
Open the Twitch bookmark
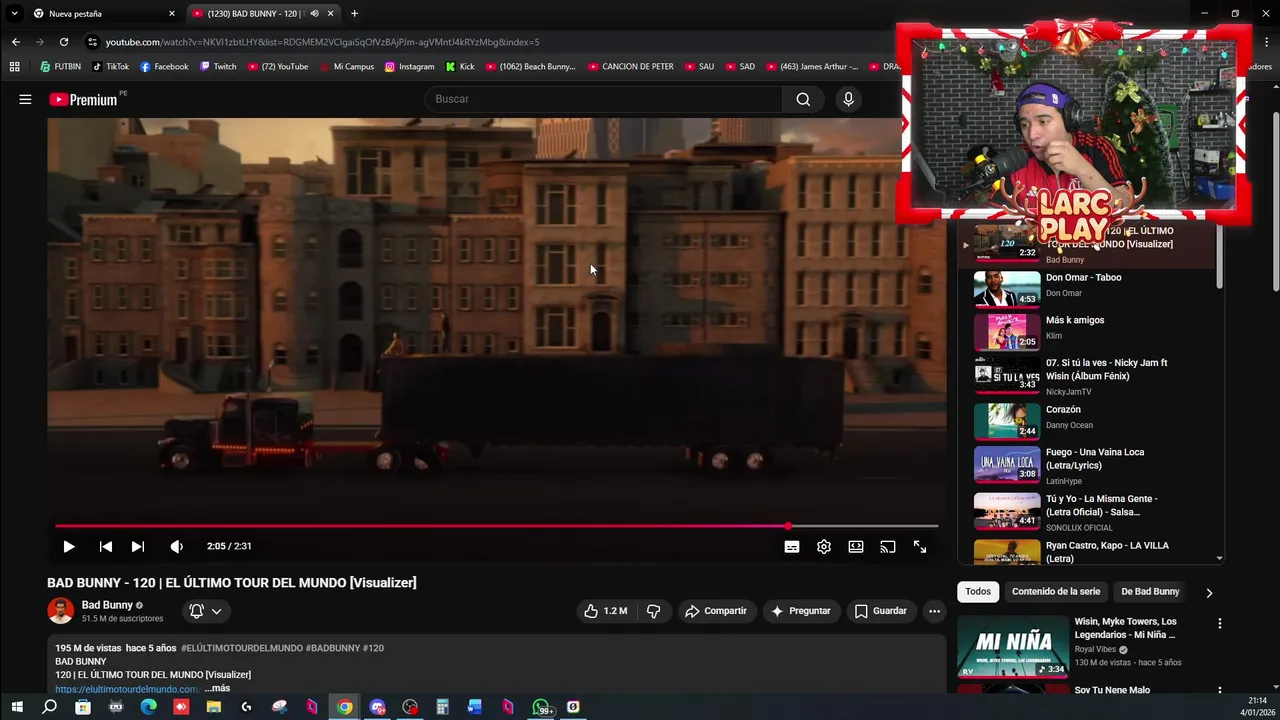(x=218, y=67)
